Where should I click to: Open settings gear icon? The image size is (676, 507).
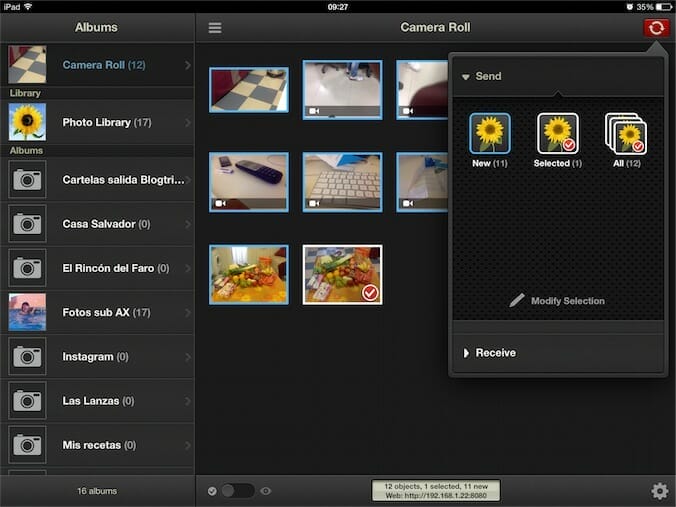click(659, 491)
